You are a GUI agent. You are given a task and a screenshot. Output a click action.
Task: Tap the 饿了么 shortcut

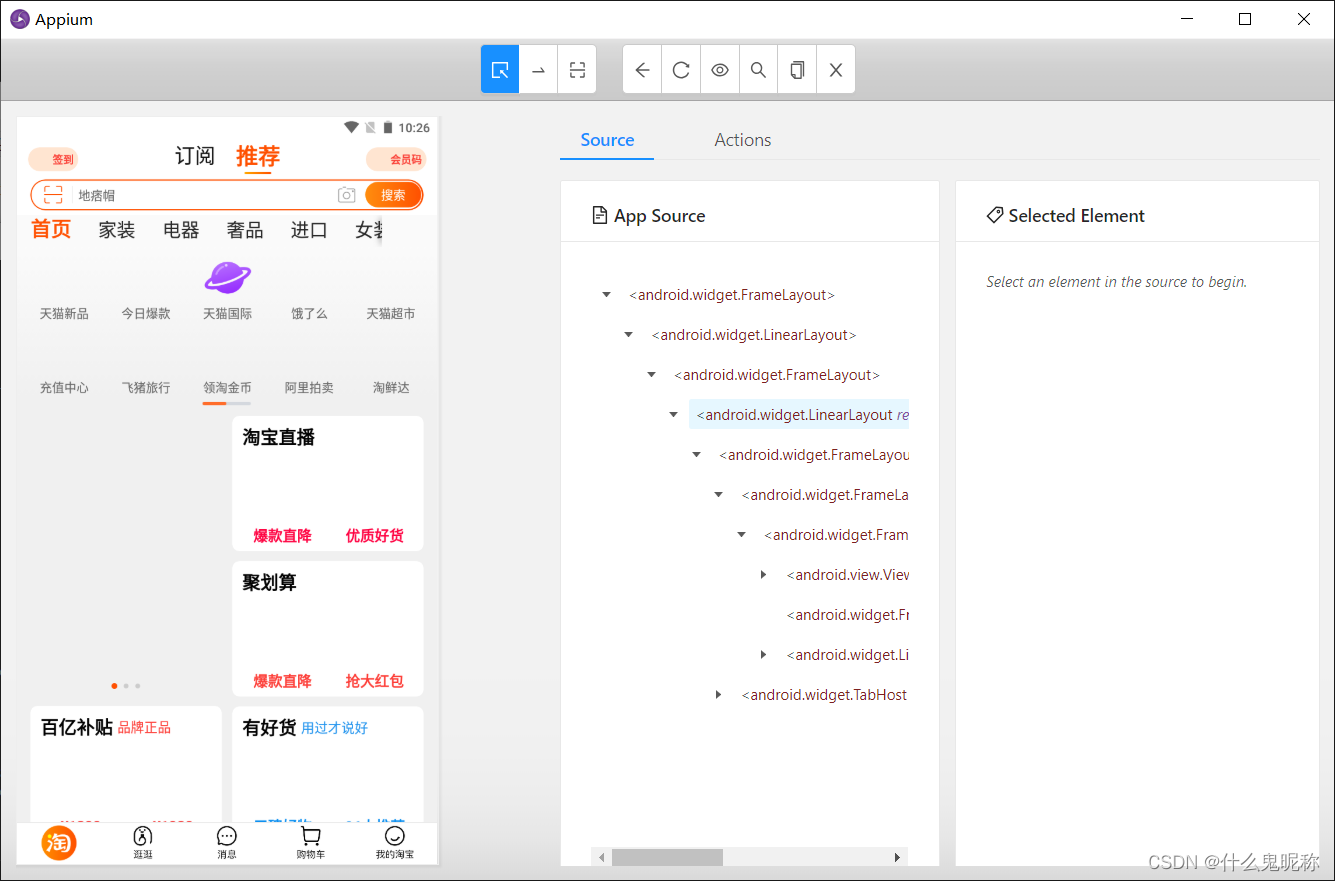(x=309, y=314)
